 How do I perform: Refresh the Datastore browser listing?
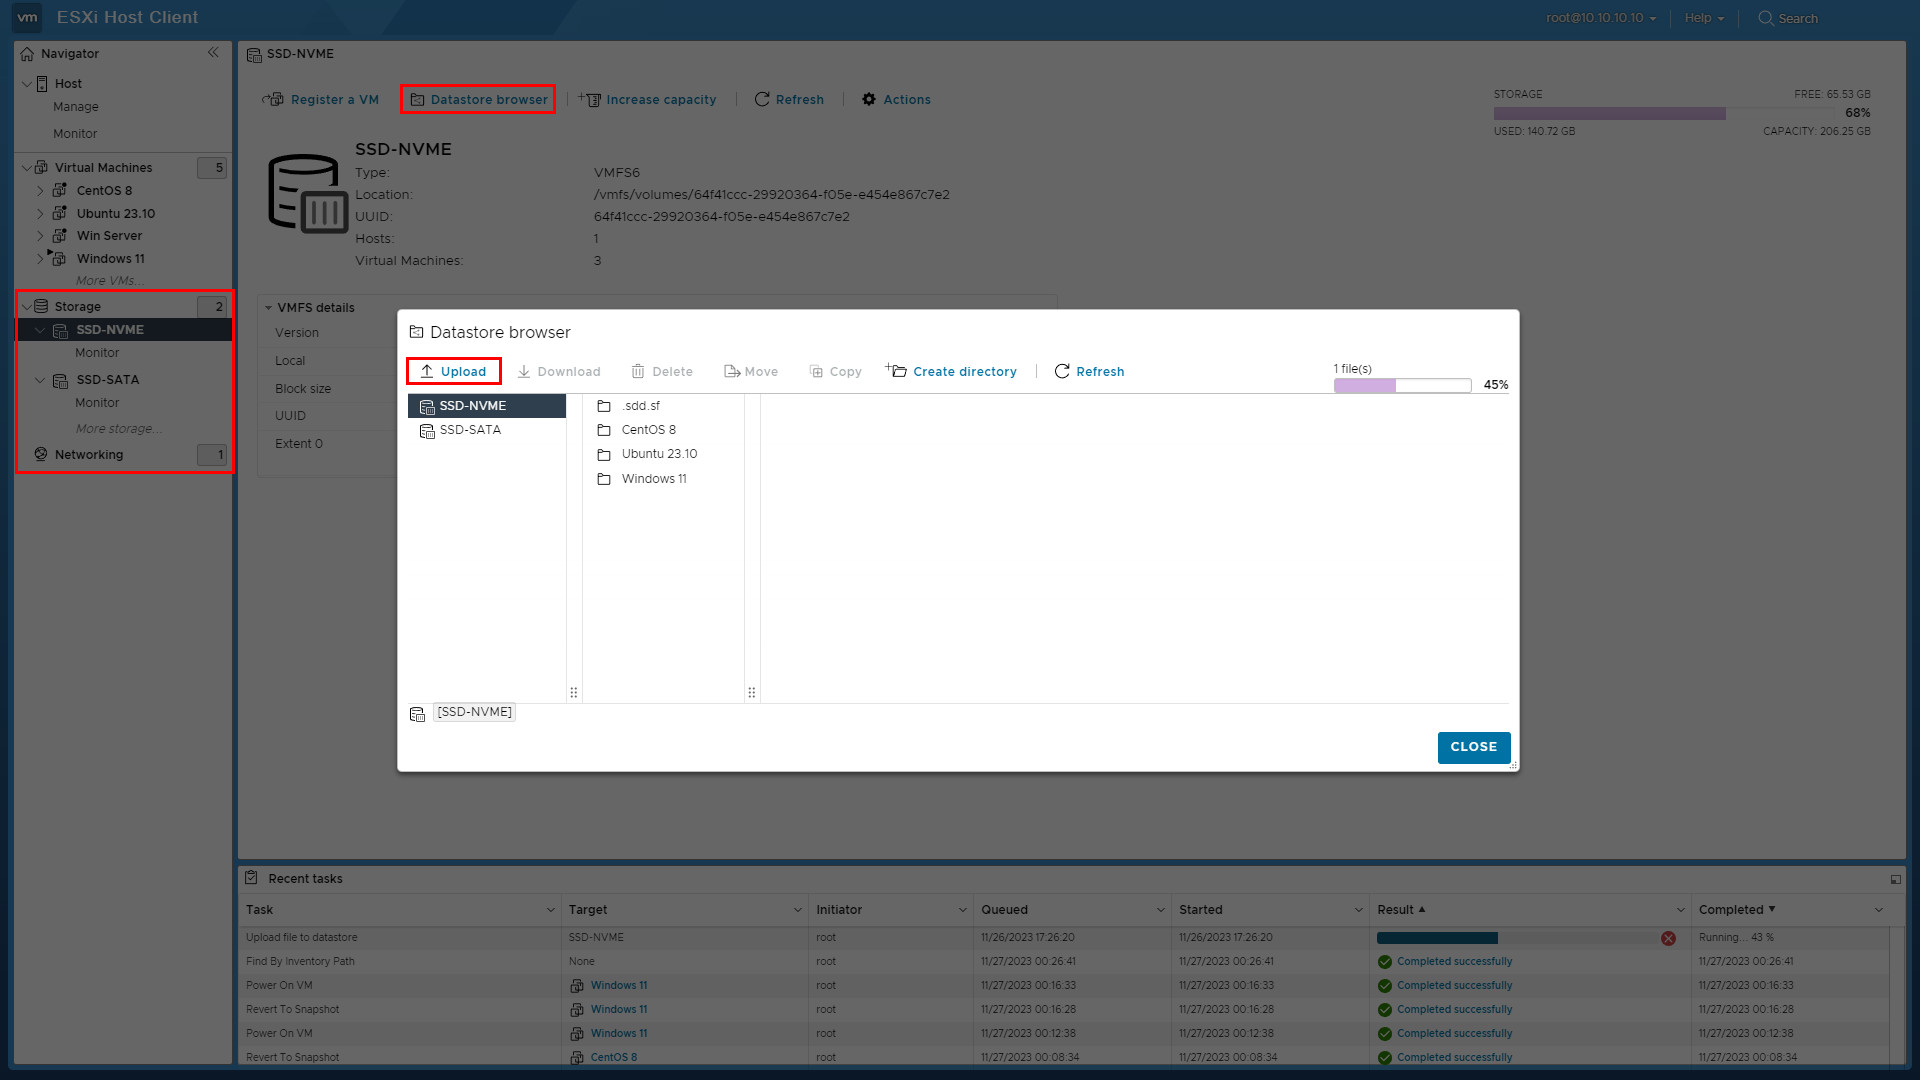pyautogui.click(x=1089, y=371)
